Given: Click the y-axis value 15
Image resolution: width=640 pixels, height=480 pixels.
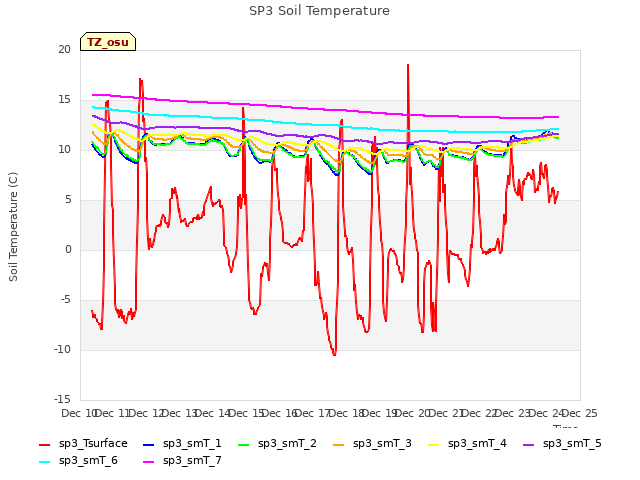Looking at the screenshot, I should click(64, 100).
